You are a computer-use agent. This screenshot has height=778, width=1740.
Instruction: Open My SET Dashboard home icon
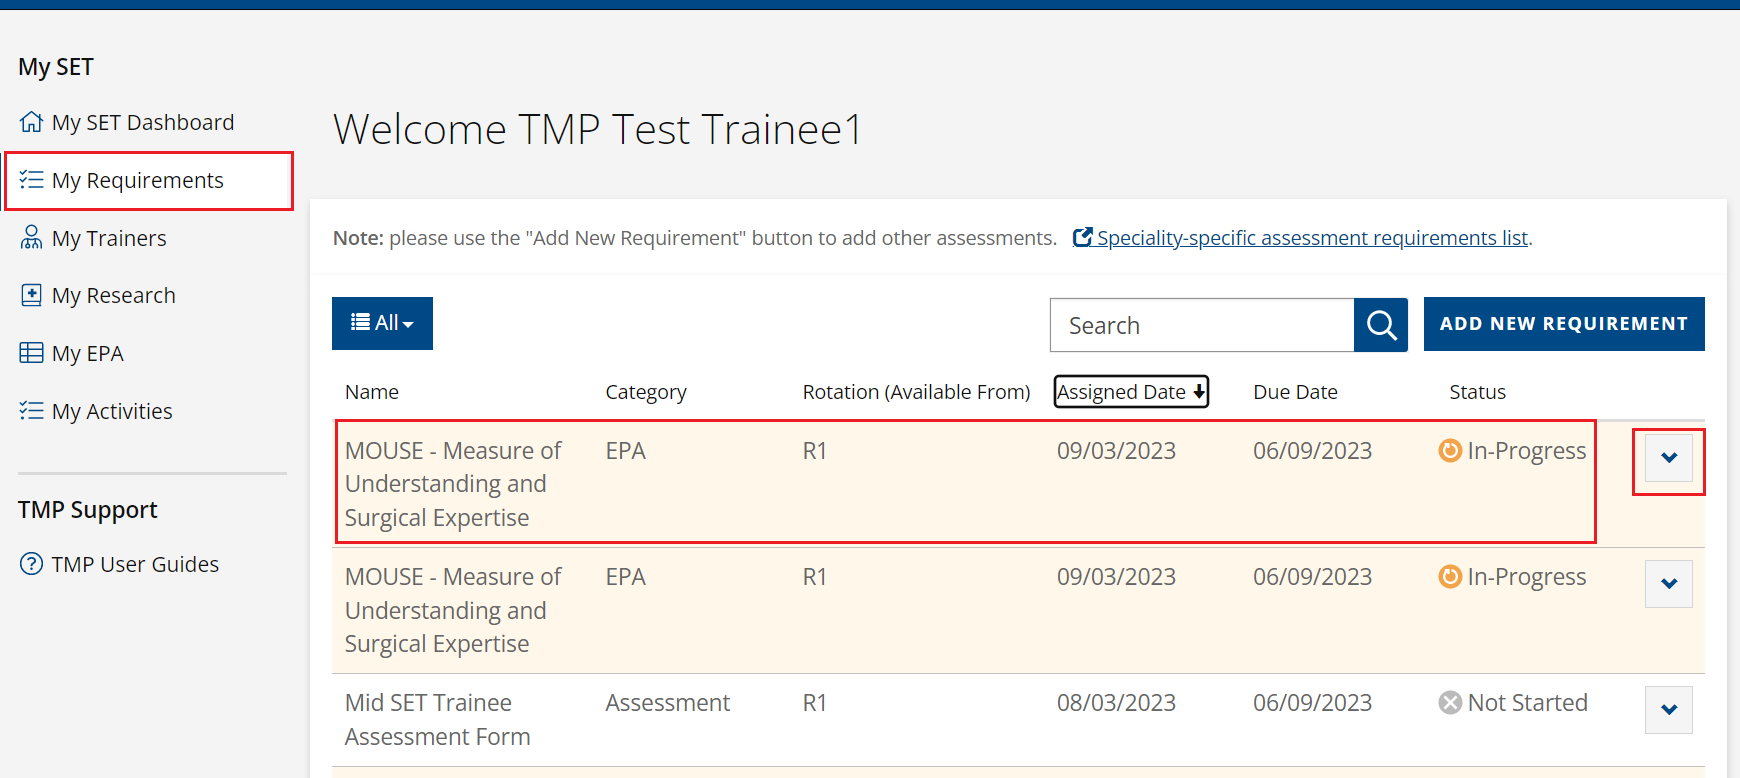pos(31,122)
